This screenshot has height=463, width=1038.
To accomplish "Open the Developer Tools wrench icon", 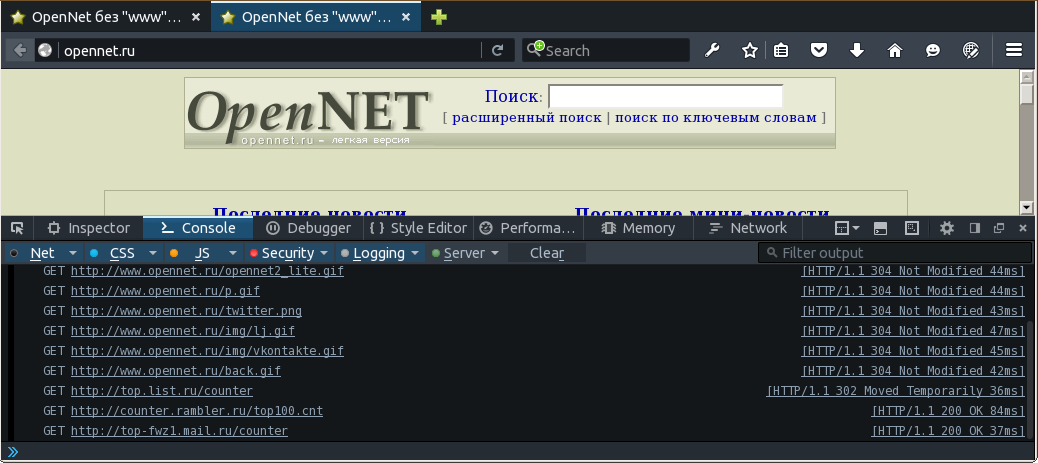I will click(x=713, y=50).
